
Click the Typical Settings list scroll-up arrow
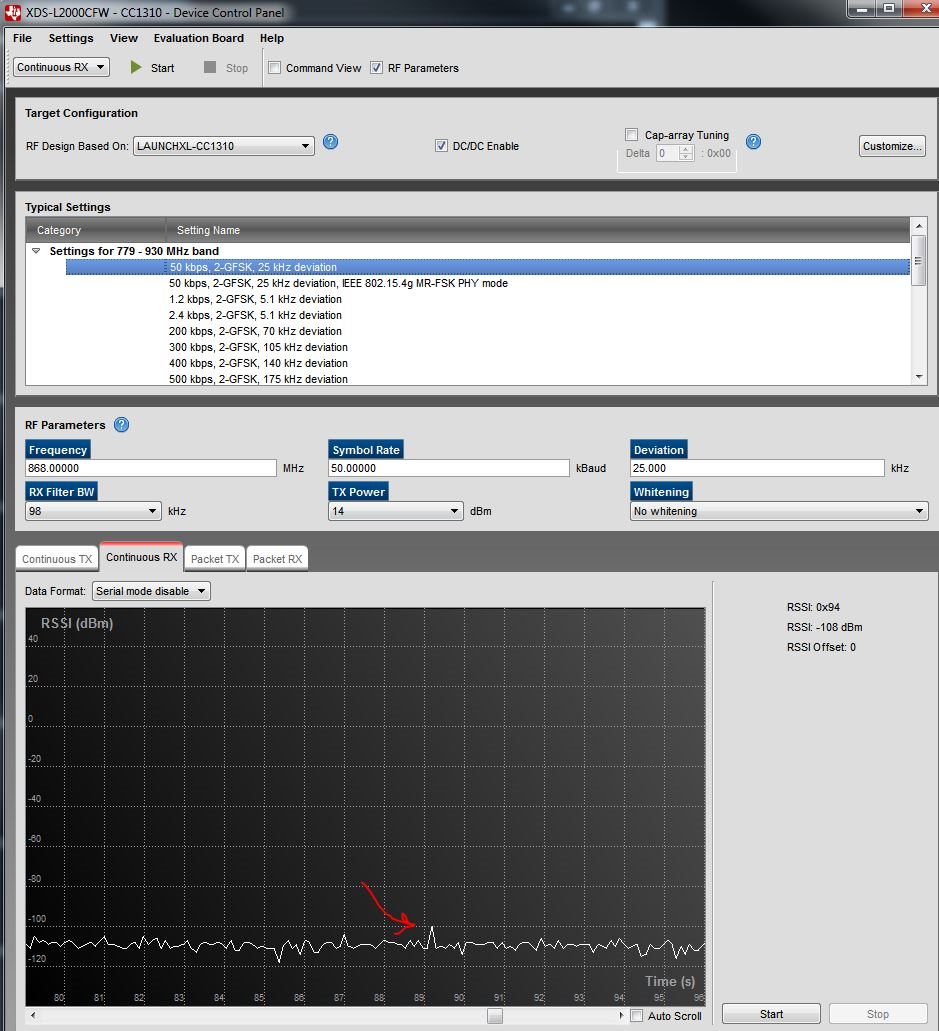coord(919,226)
